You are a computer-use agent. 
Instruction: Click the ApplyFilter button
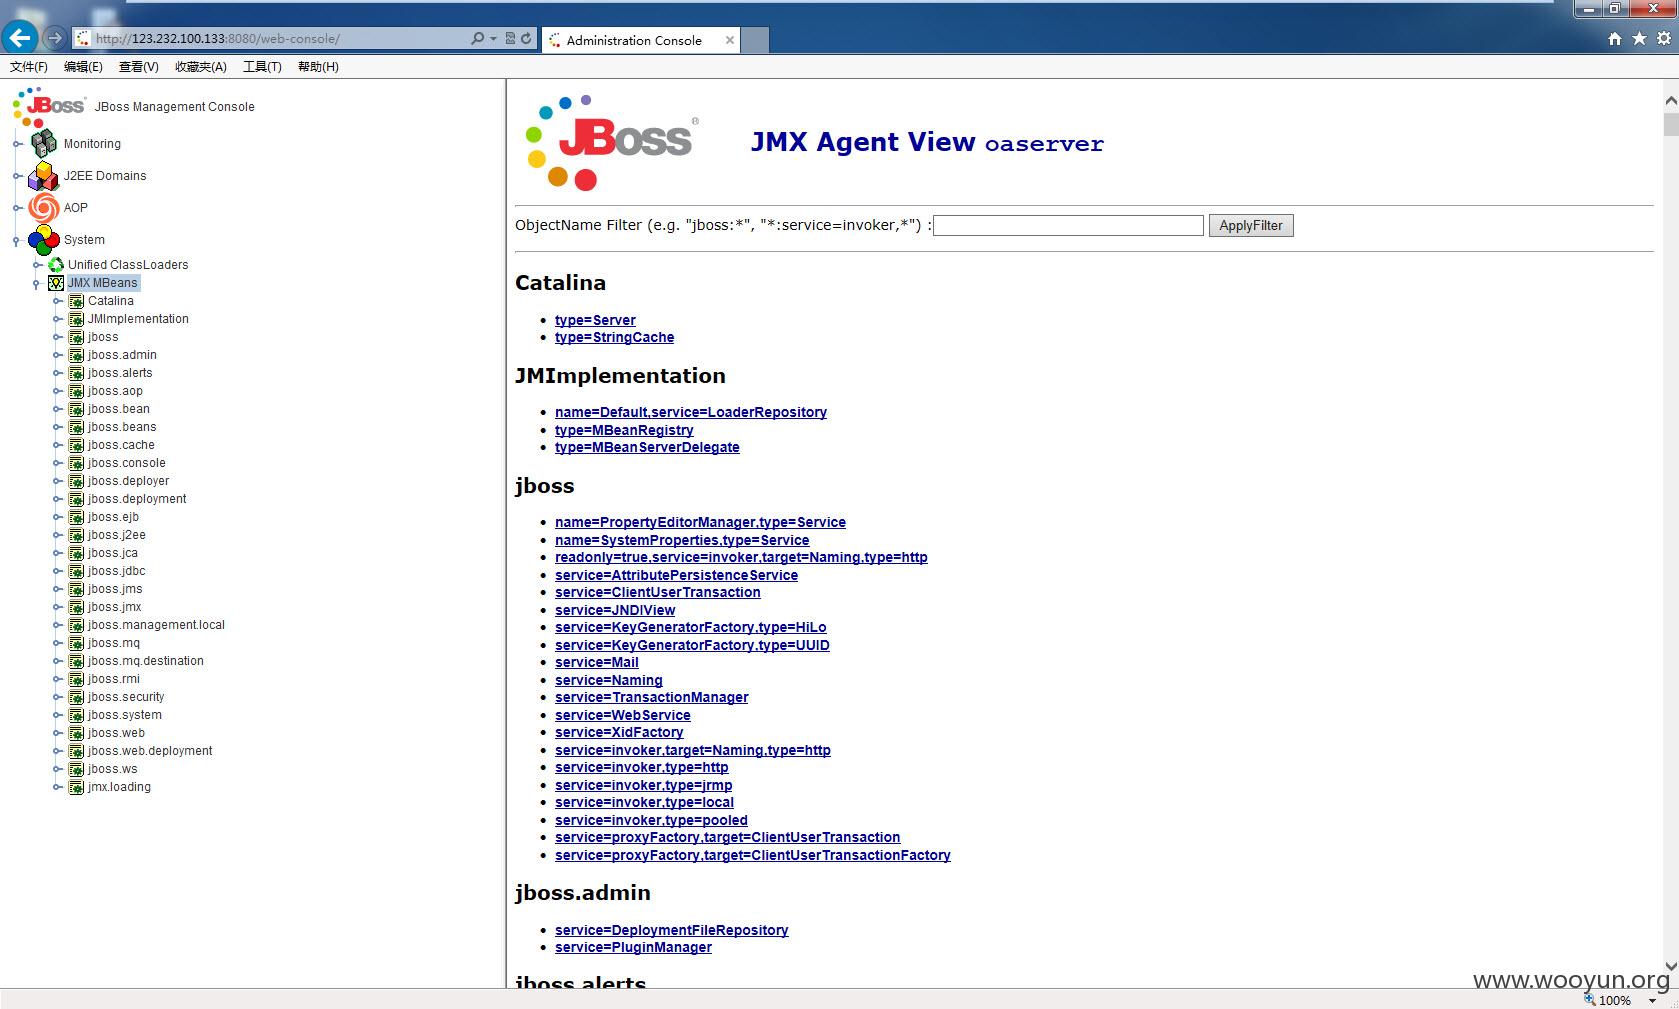(1251, 226)
